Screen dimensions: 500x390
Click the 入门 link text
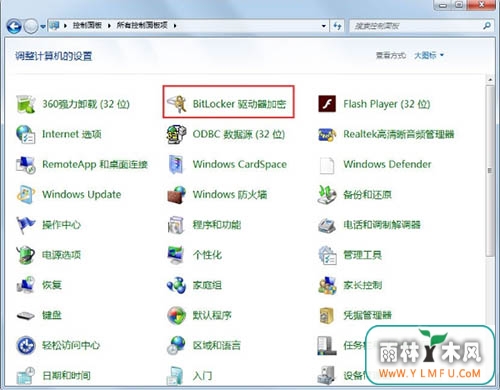click(x=202, y=376)
